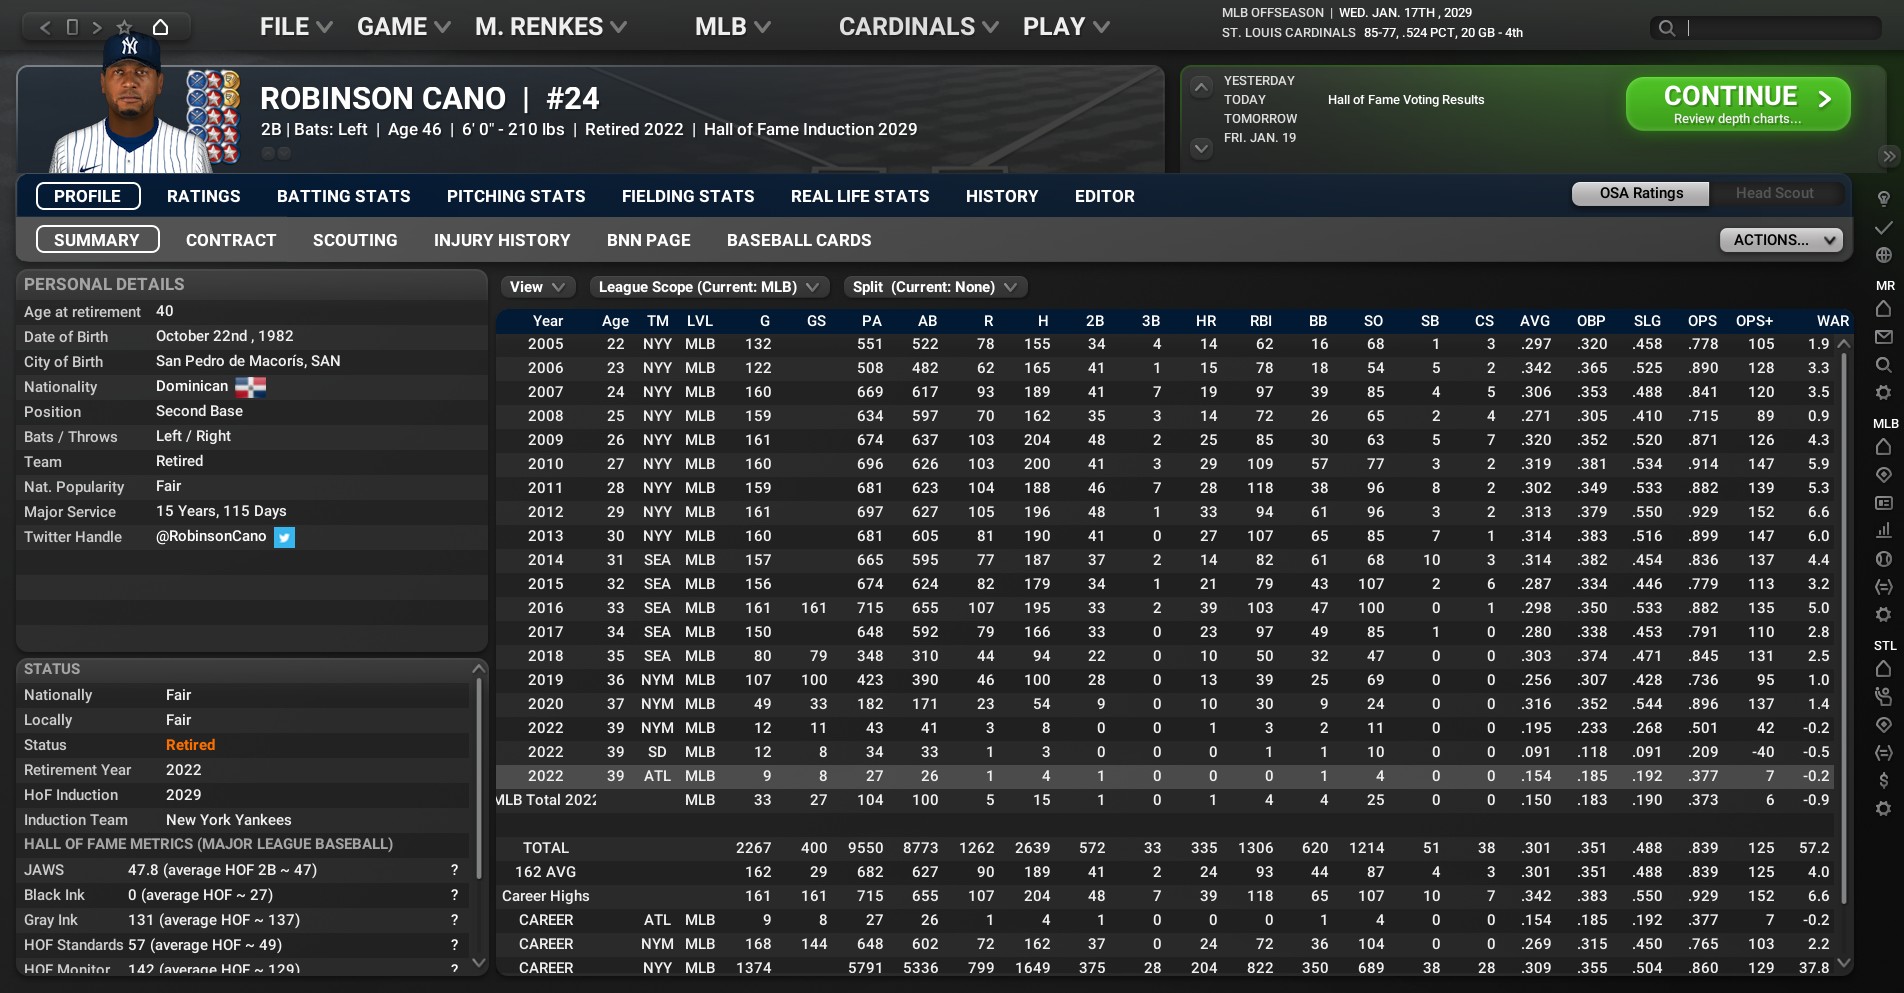This screenshot has height=993, width=1904.
Task: Switch to the INJURY HISTORY subtab
Action: pyautogui.click(x=501, y=240)
